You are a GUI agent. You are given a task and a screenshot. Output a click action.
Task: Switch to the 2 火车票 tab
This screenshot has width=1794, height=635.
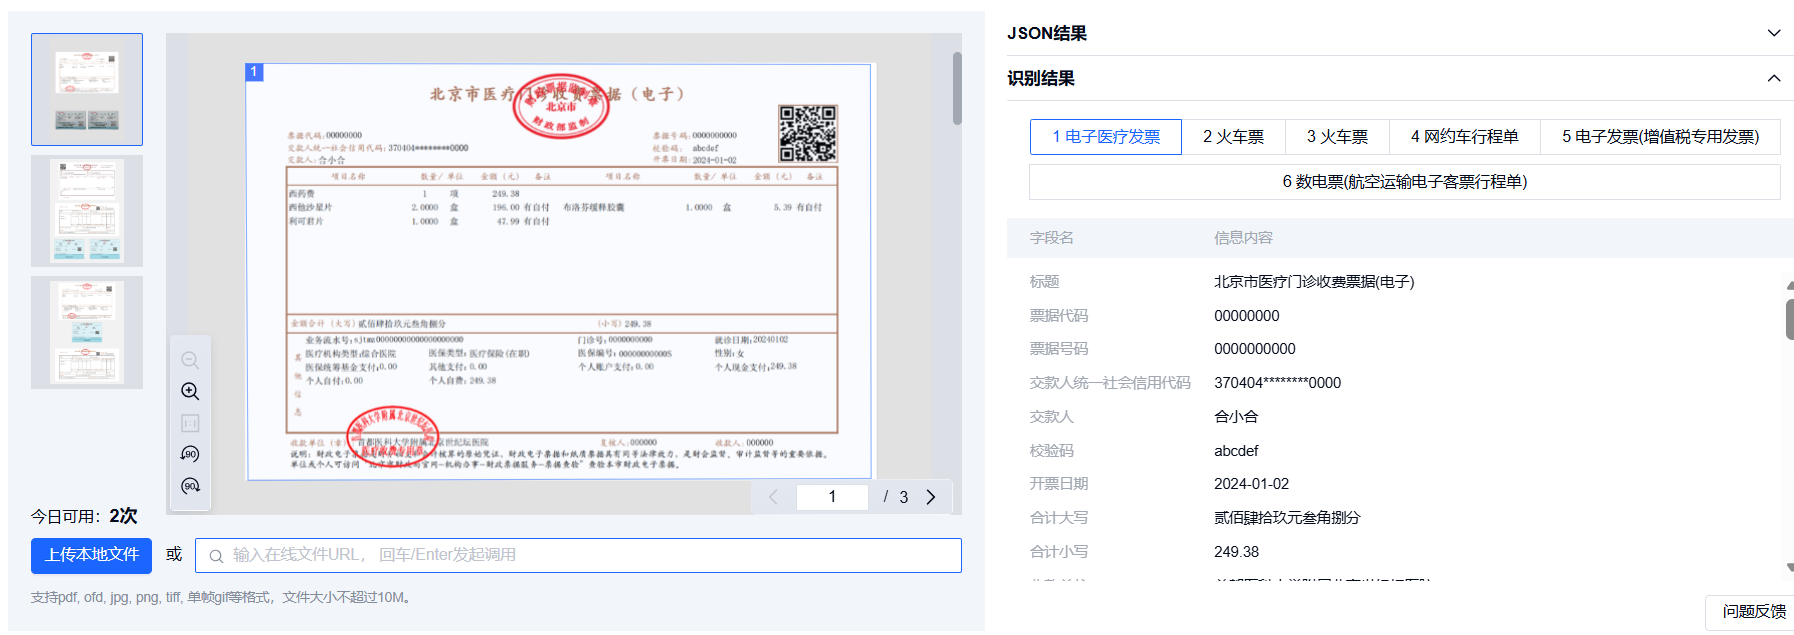point(1233,137)
